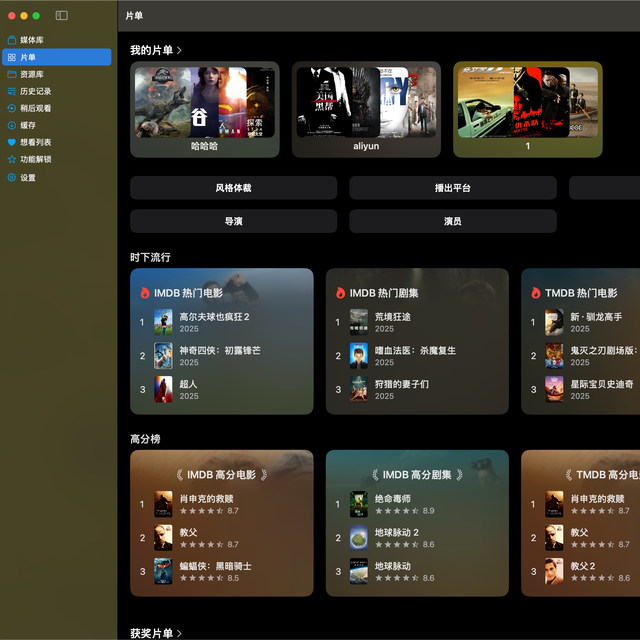The width and height of the screenshot is (640, 640).
Task: Click the 时下流行 section heading
Action: point(150,257)
